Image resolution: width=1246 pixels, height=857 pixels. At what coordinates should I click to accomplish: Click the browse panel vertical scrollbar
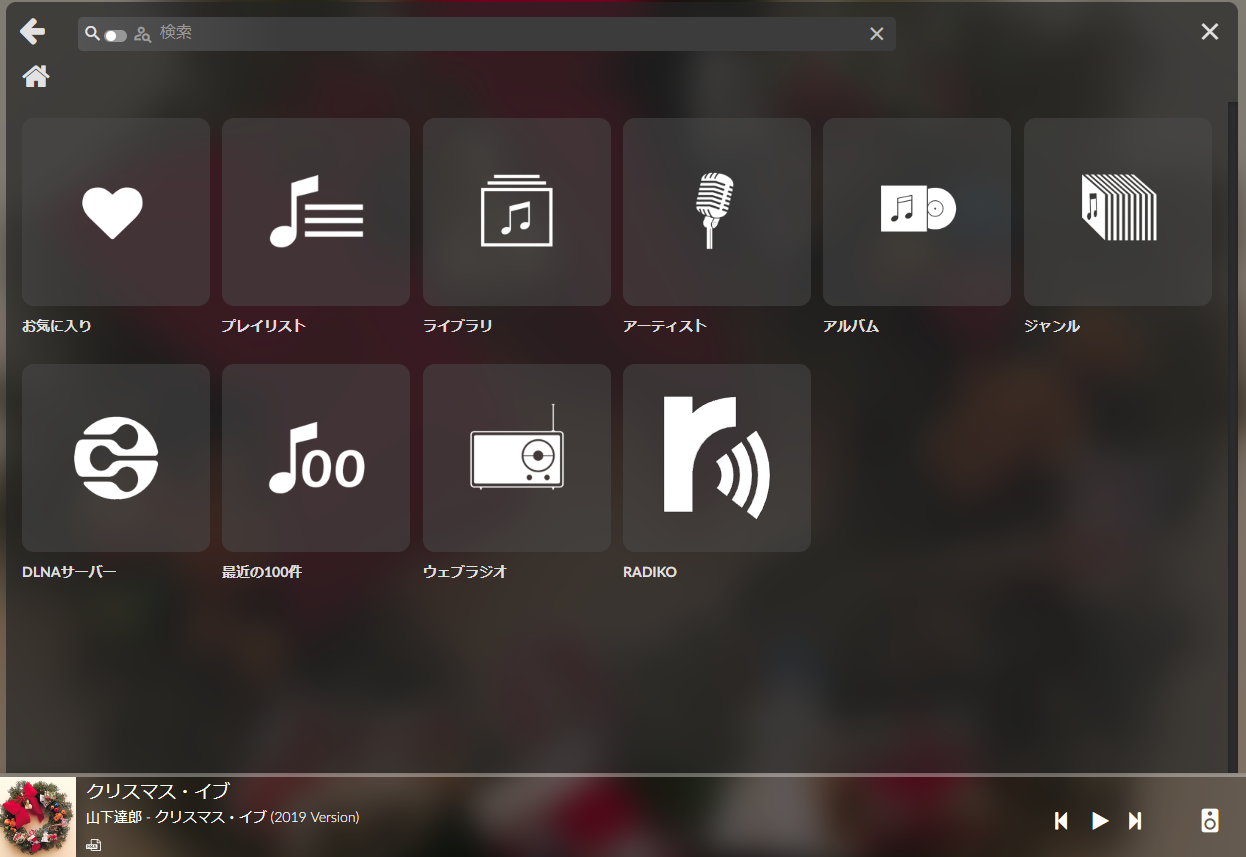coord(1233,435)
